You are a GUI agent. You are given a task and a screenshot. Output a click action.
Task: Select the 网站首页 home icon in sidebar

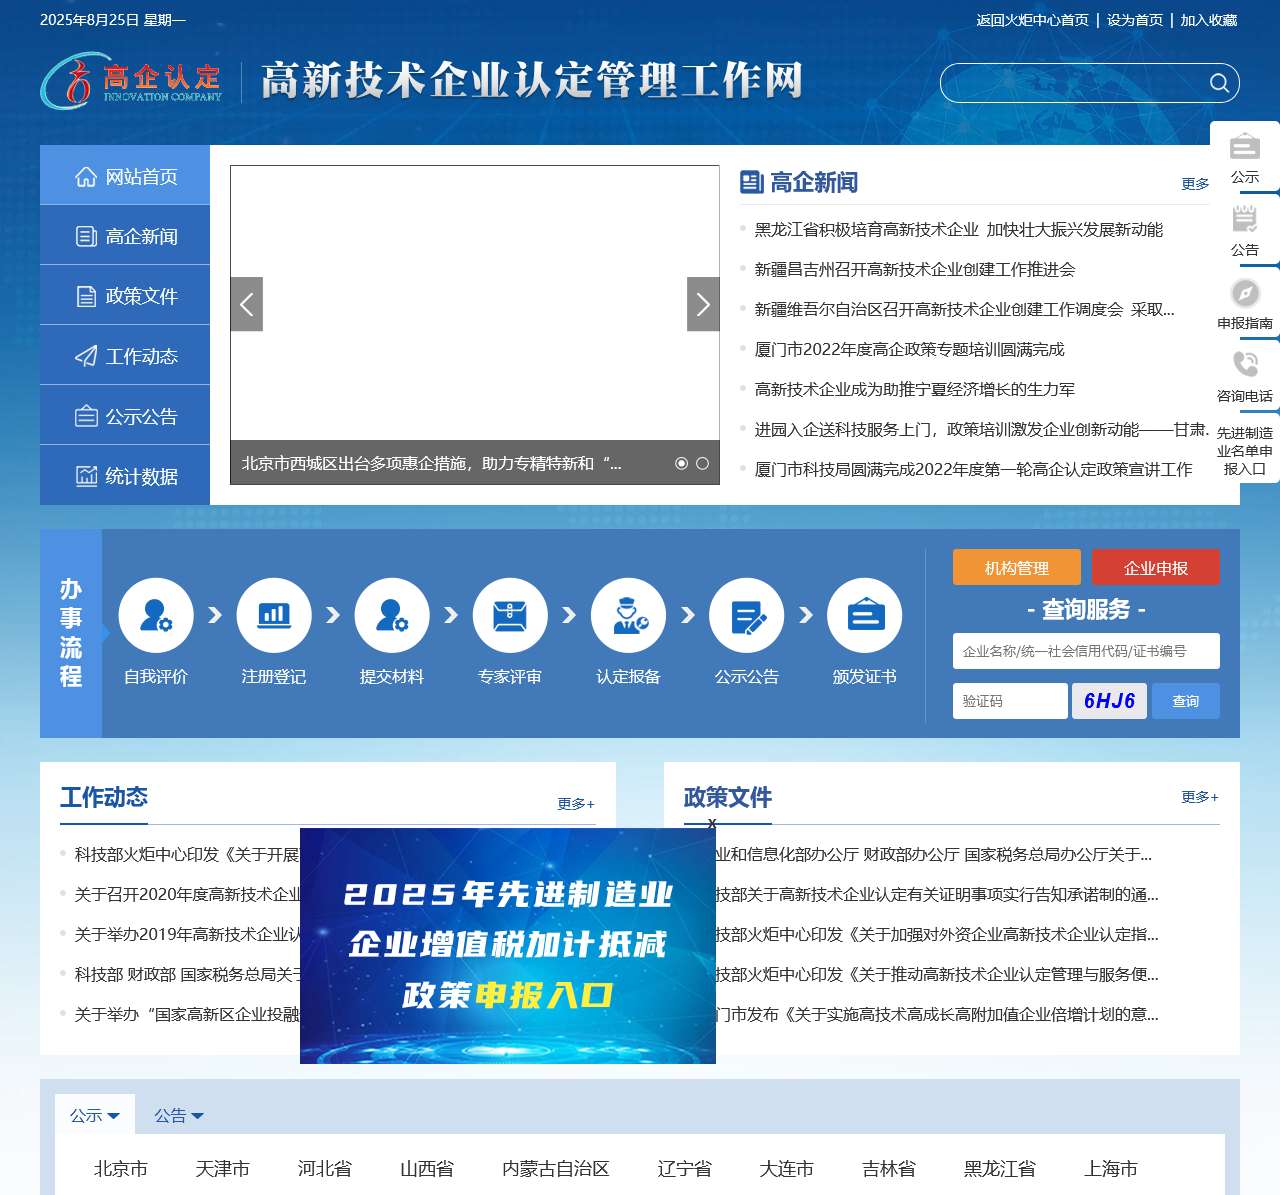85,175
